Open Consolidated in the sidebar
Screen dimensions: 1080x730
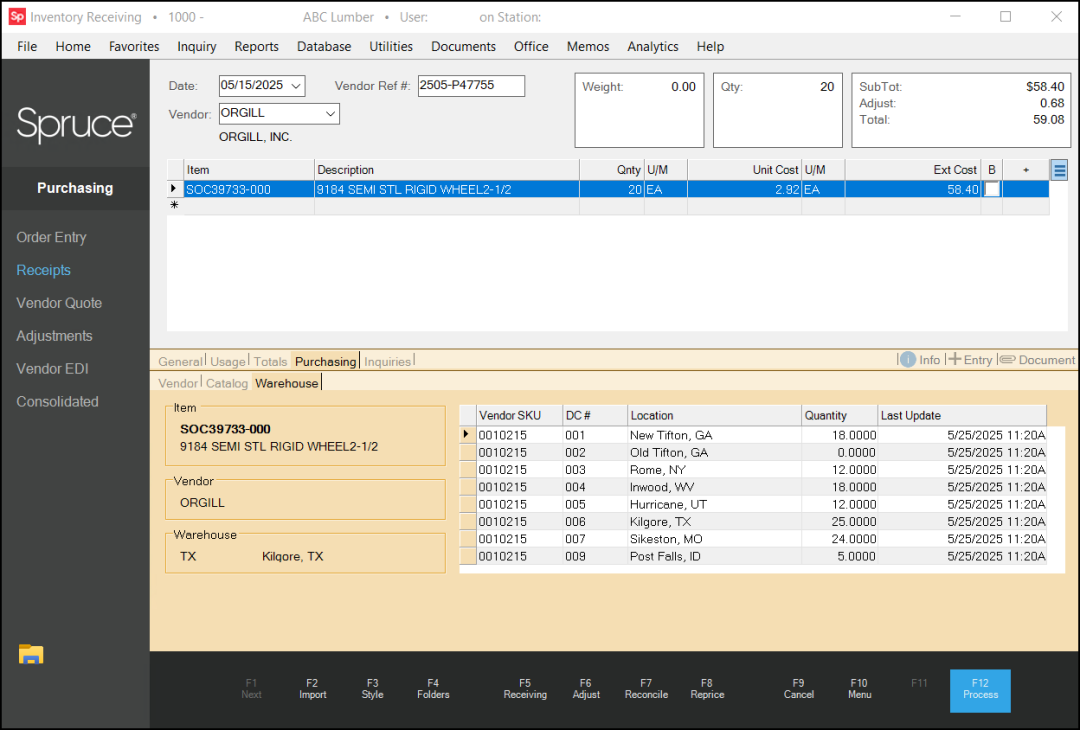coord(57,402)
